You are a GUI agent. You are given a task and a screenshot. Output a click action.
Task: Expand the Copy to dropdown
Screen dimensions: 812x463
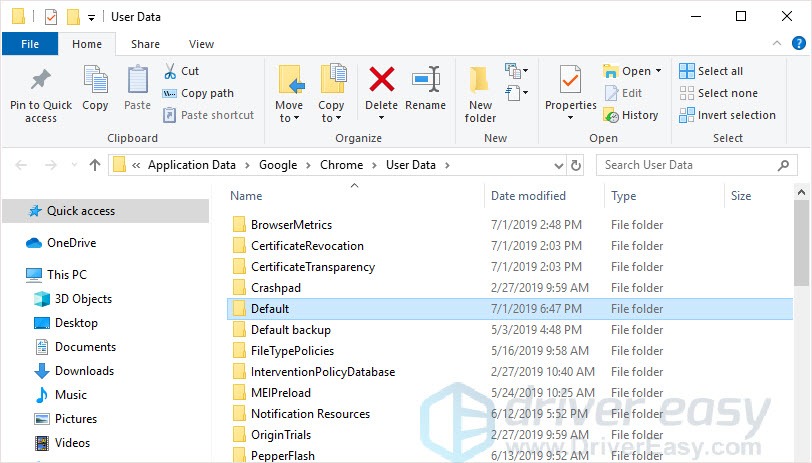331,118
